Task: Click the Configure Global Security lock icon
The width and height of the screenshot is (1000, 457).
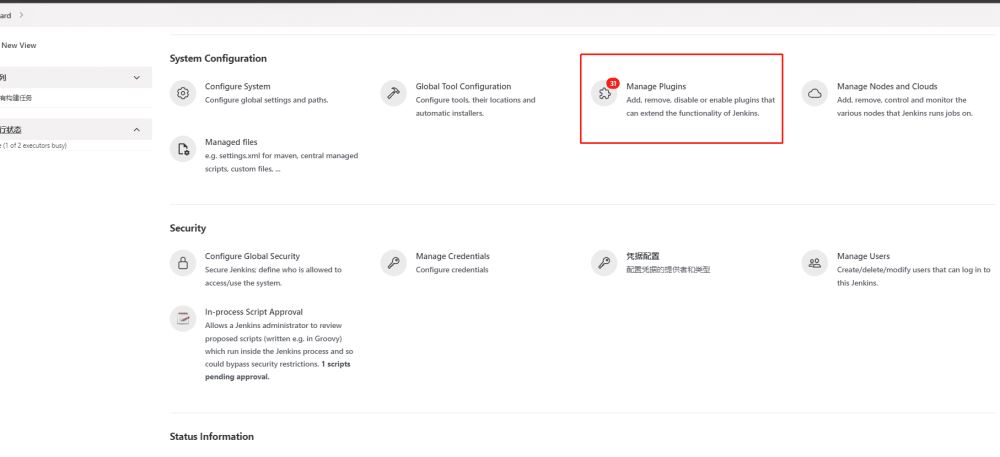Action: [x=183, y=263]
